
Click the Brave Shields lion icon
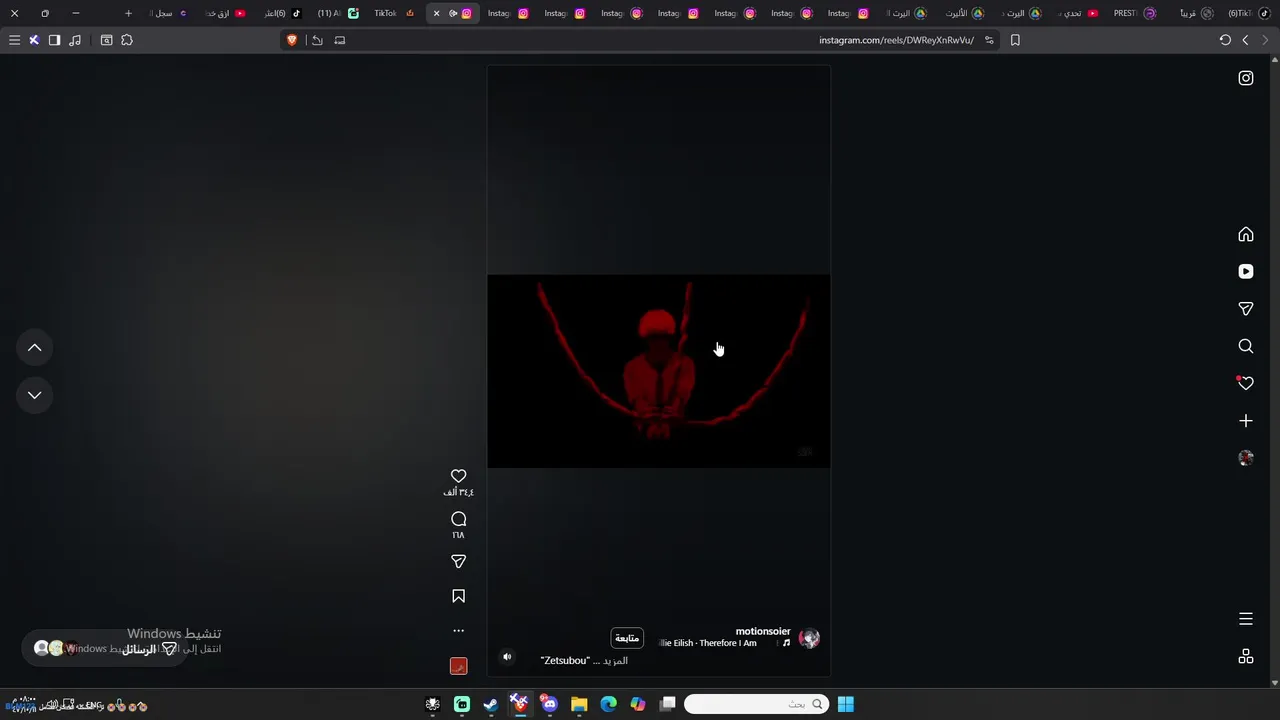click(293, 40)
